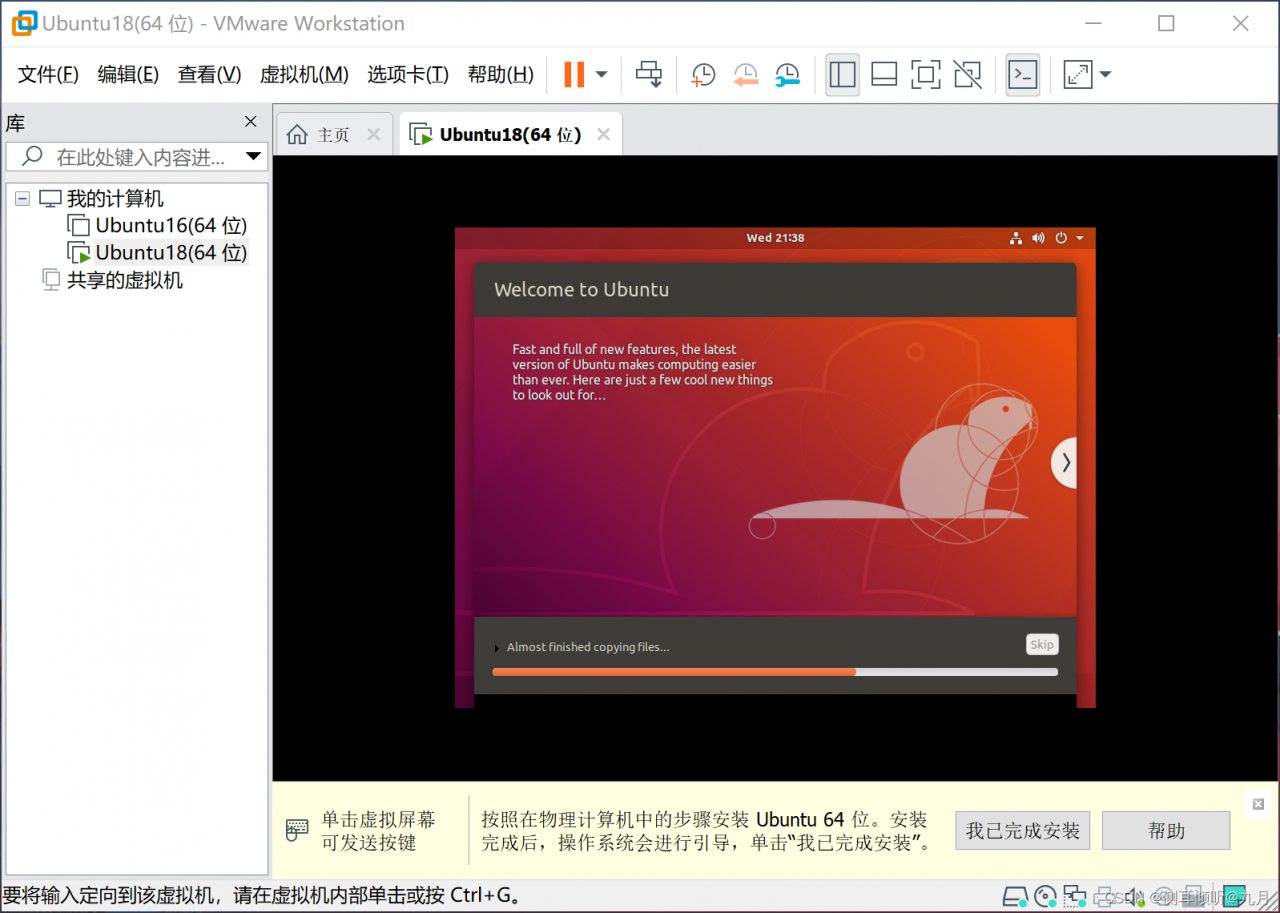Click the teal message log status icon
Screen dimensions: 1280x913
click(1234, 895)
